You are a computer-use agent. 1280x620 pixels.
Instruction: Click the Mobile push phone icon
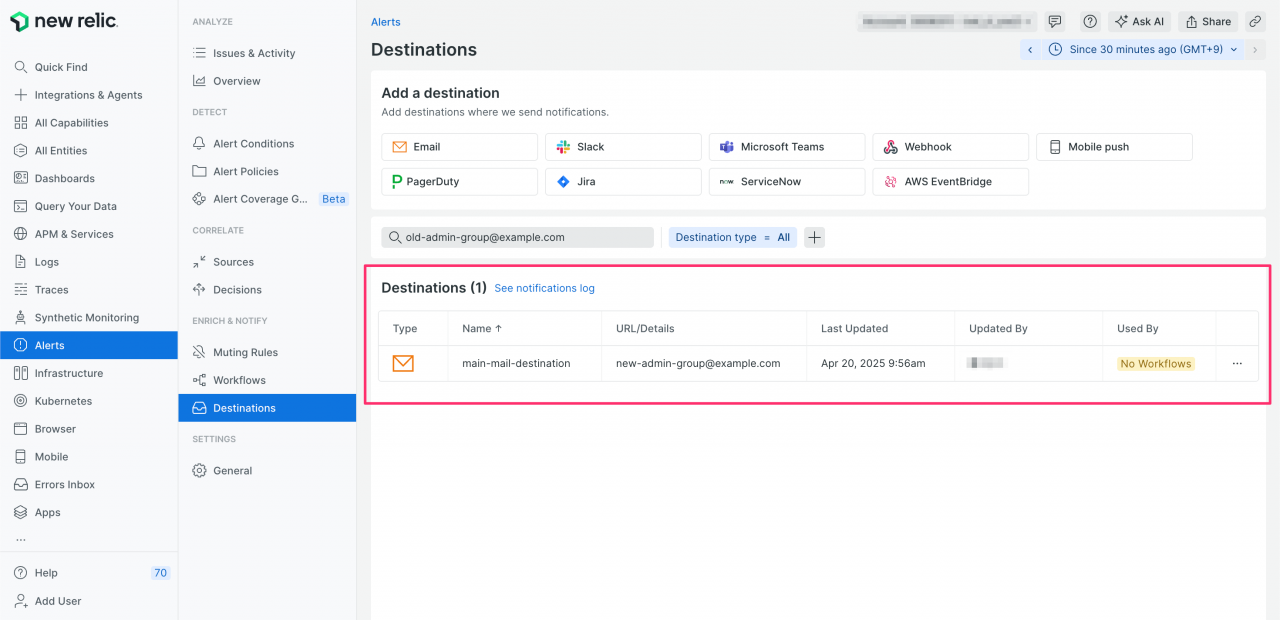1054,147
